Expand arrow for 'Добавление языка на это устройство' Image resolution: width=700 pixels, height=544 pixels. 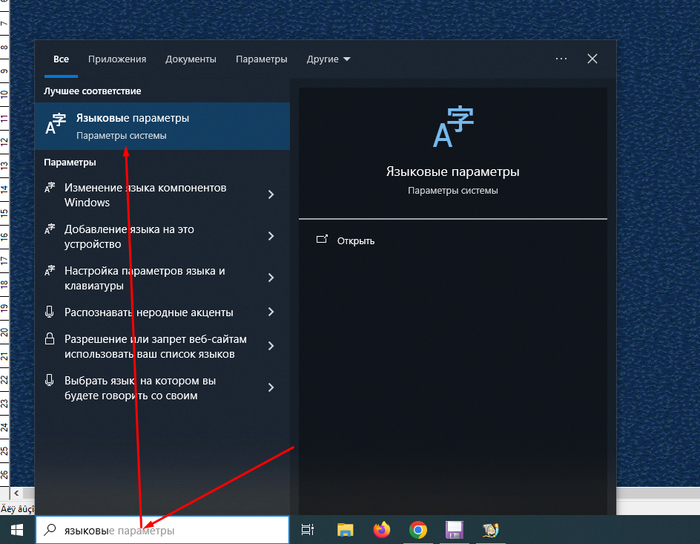271,236
